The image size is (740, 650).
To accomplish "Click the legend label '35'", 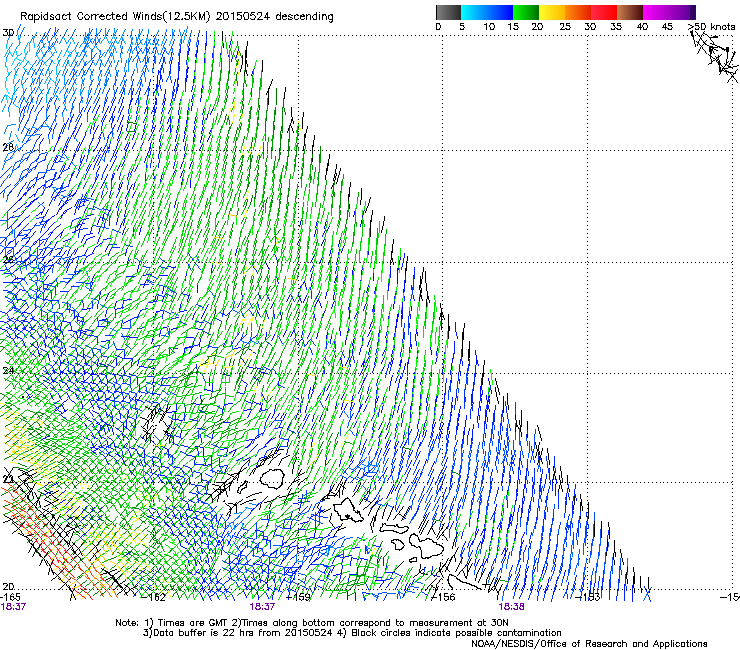I will point(616,27).
